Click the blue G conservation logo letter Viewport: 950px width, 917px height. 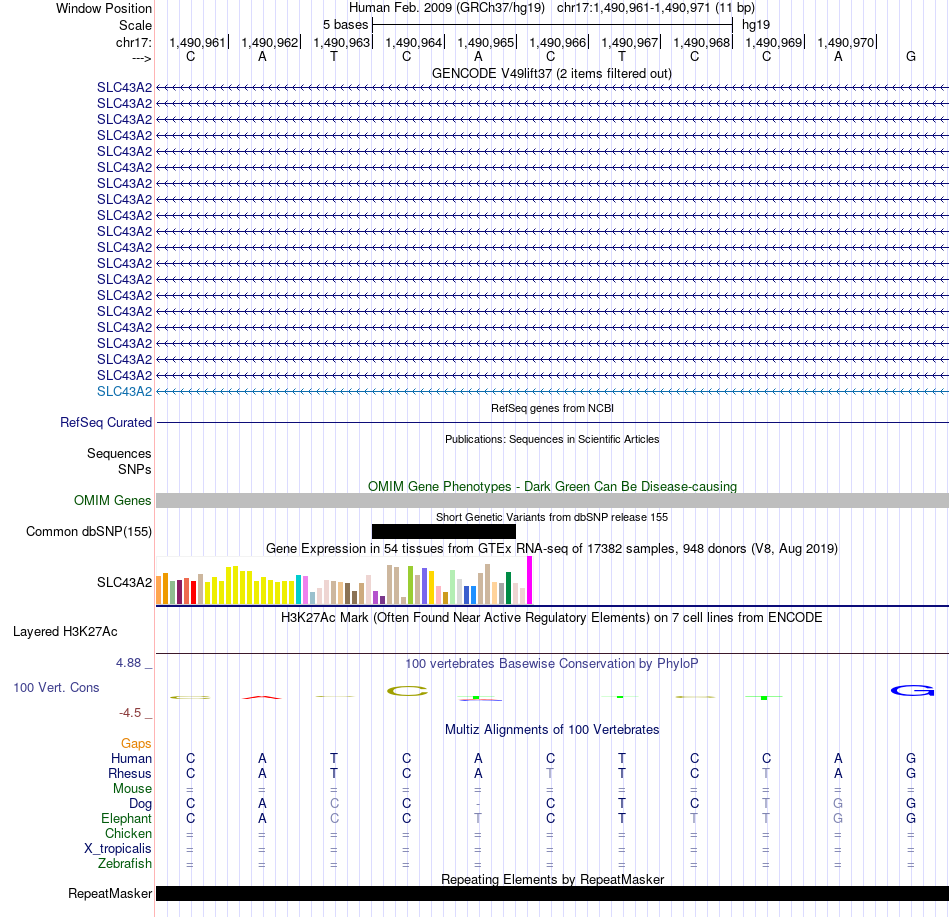[912, 690]
